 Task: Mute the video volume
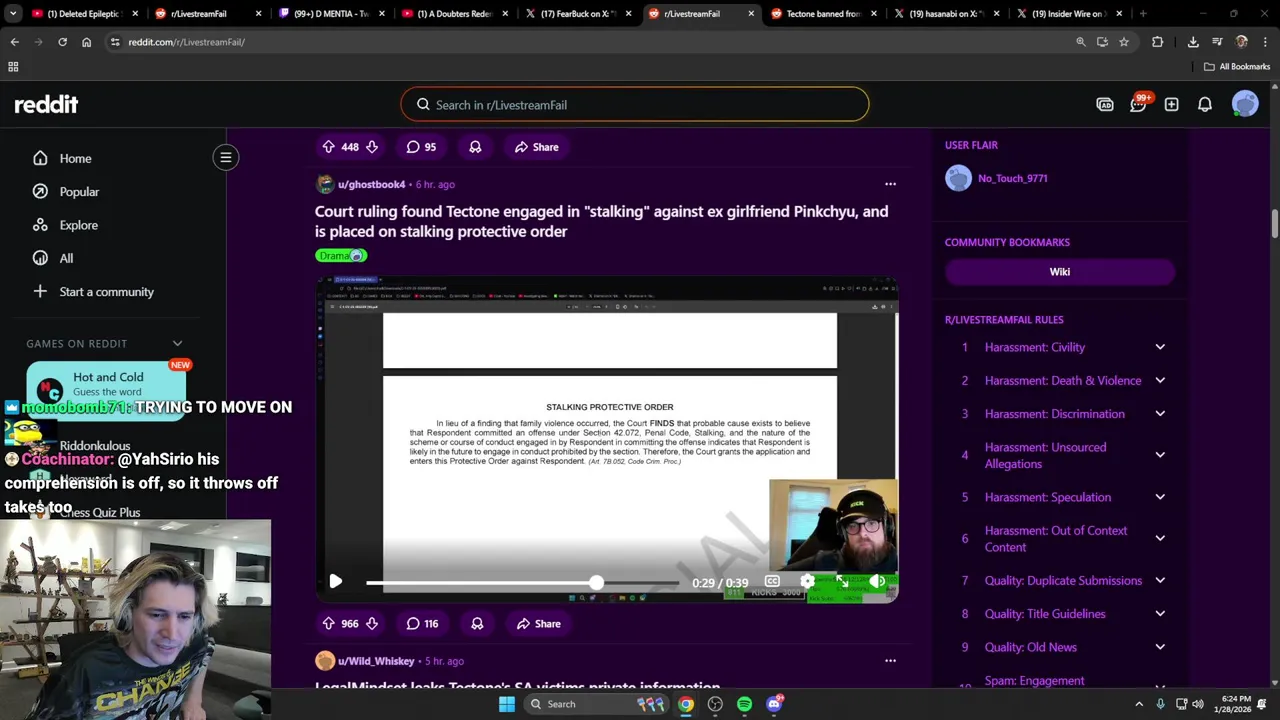[x=877, y=582]
